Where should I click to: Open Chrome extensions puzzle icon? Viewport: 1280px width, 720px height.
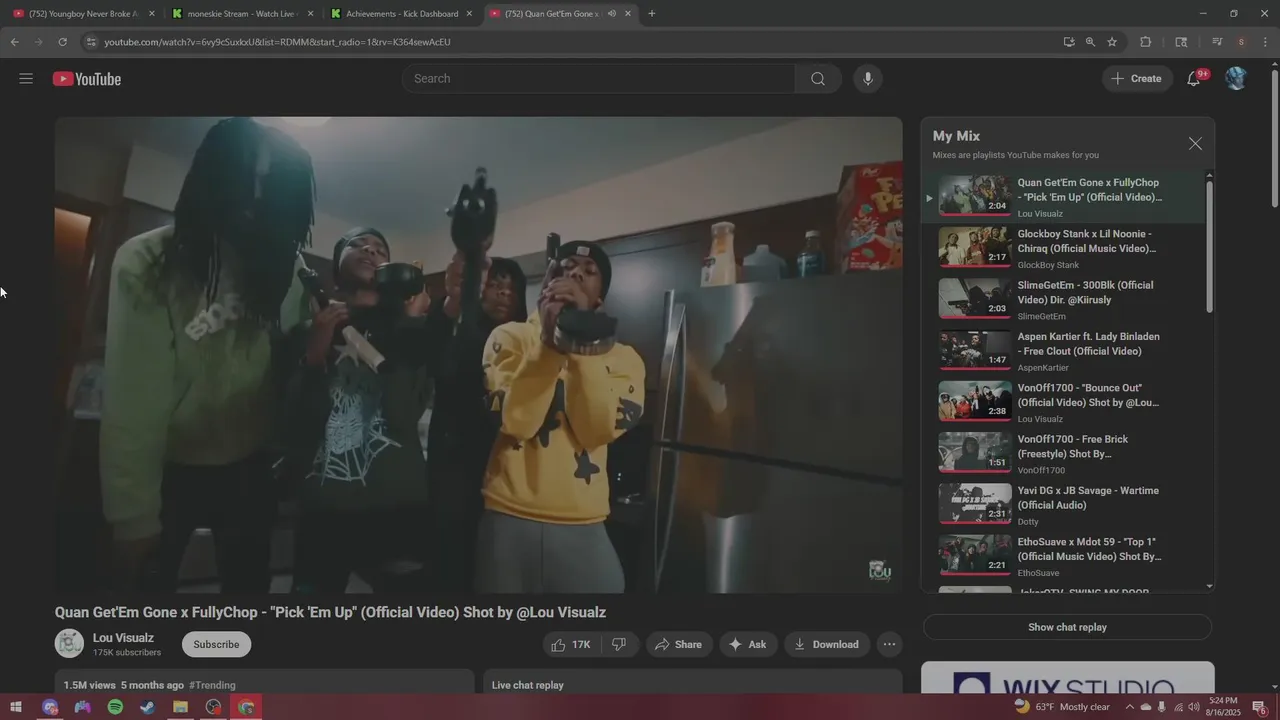coord(1146,42)
